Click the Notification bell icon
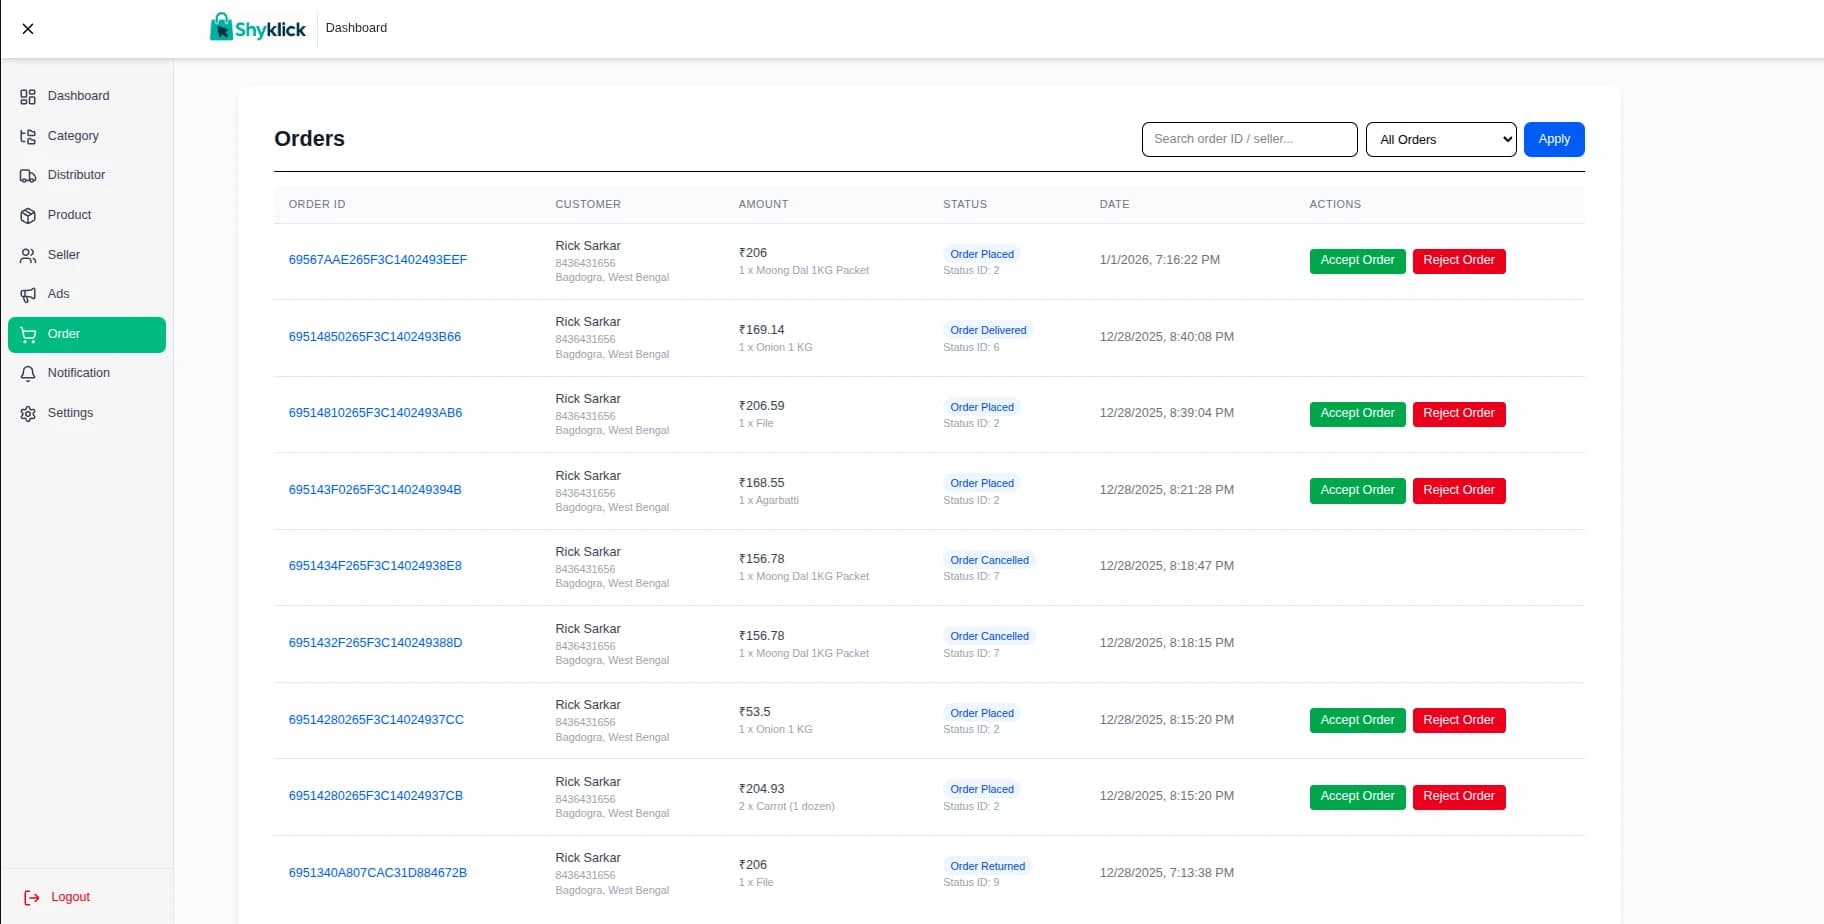This screenshot has width=1824, height=924. coord(28,374)
